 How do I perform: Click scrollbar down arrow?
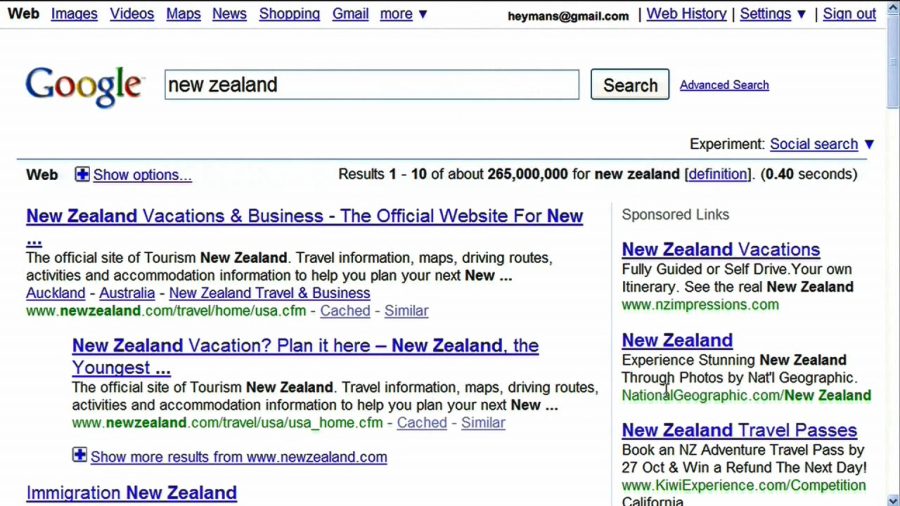[x=893, y=500]
